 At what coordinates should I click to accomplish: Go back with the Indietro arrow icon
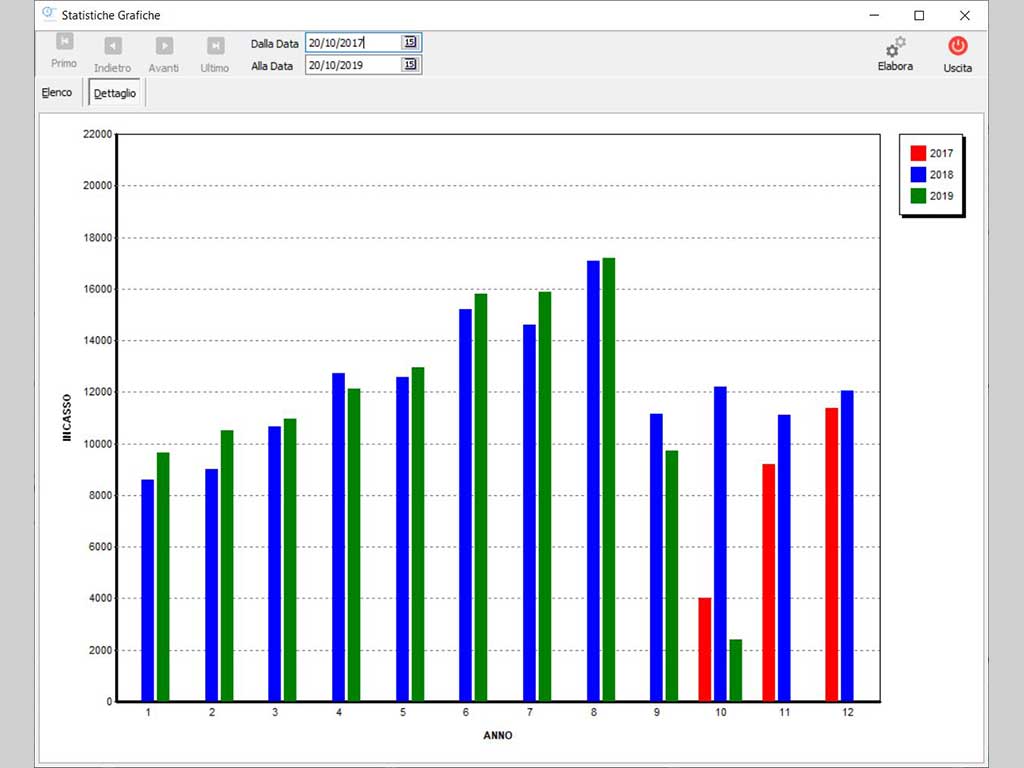[x=113, y=46]
